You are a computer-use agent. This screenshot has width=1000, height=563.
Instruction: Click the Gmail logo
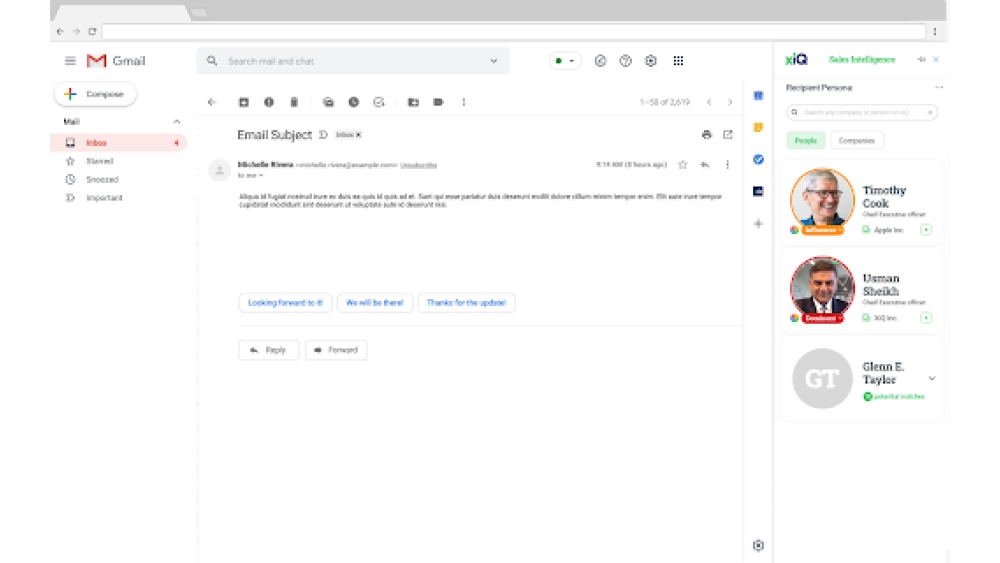coord(116,61)
